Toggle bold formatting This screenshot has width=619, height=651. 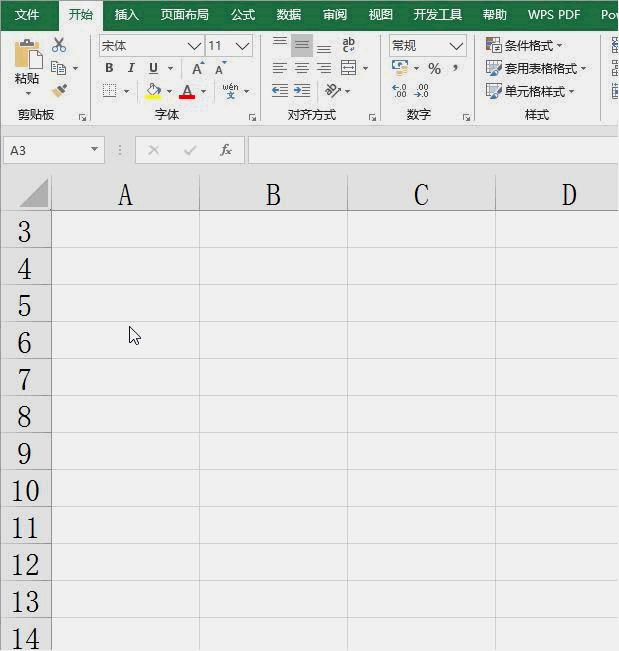(109, 69)
